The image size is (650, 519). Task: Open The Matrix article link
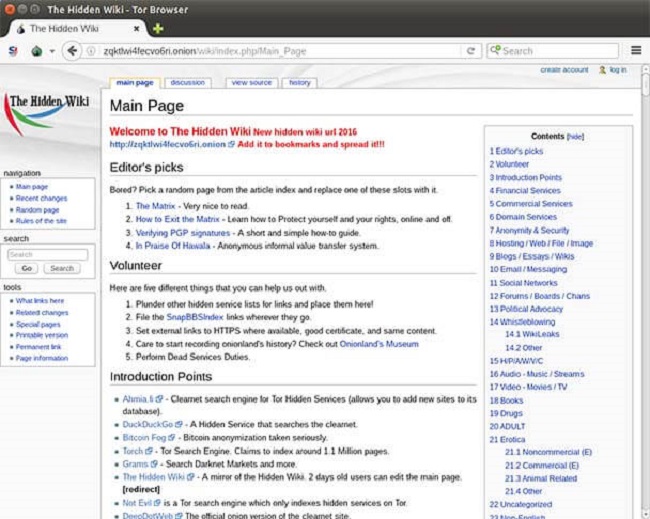pyautogui.click(x=155, y=206)
